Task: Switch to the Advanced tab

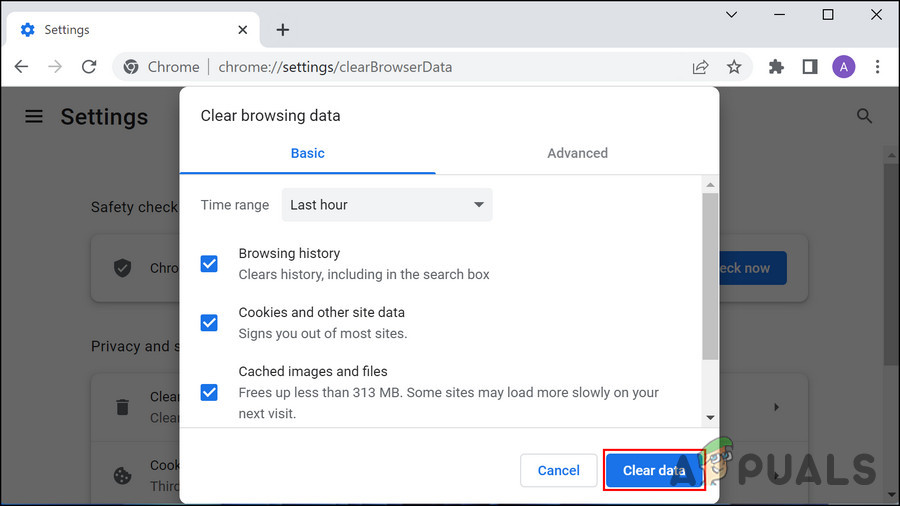Action: [577, 153]
